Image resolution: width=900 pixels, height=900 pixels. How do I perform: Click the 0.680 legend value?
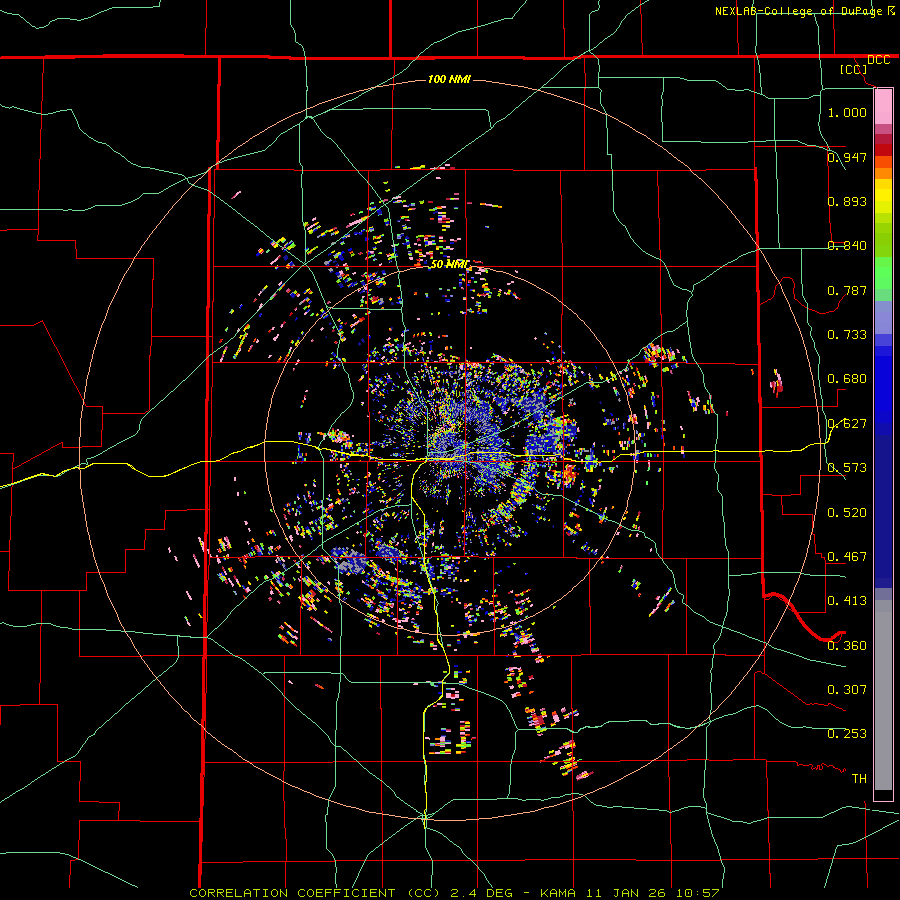[x=847, y=379]
